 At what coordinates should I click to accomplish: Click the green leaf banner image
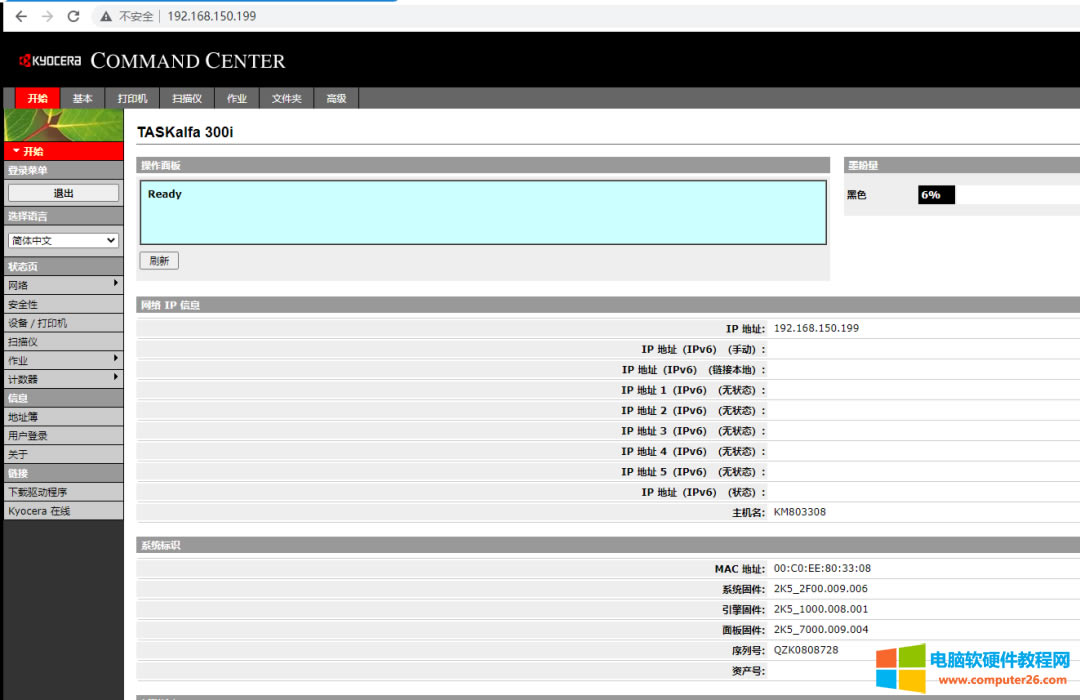click(63, 125)
